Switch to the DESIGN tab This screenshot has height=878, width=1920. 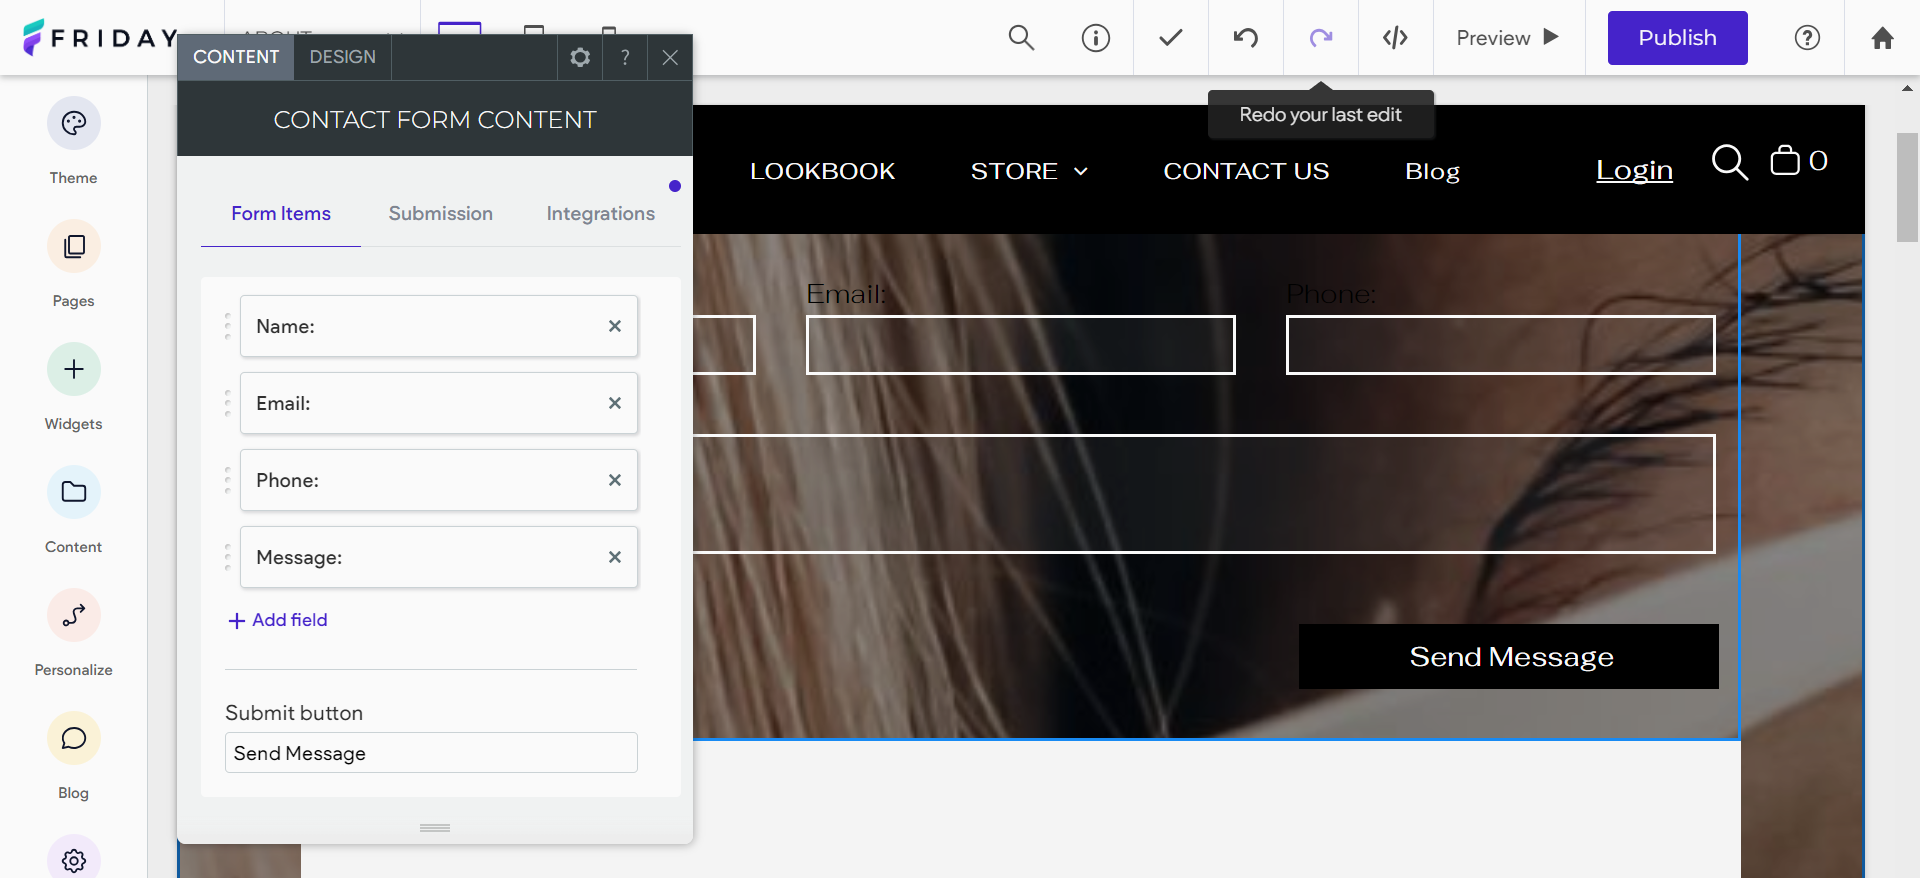(342, 58)
